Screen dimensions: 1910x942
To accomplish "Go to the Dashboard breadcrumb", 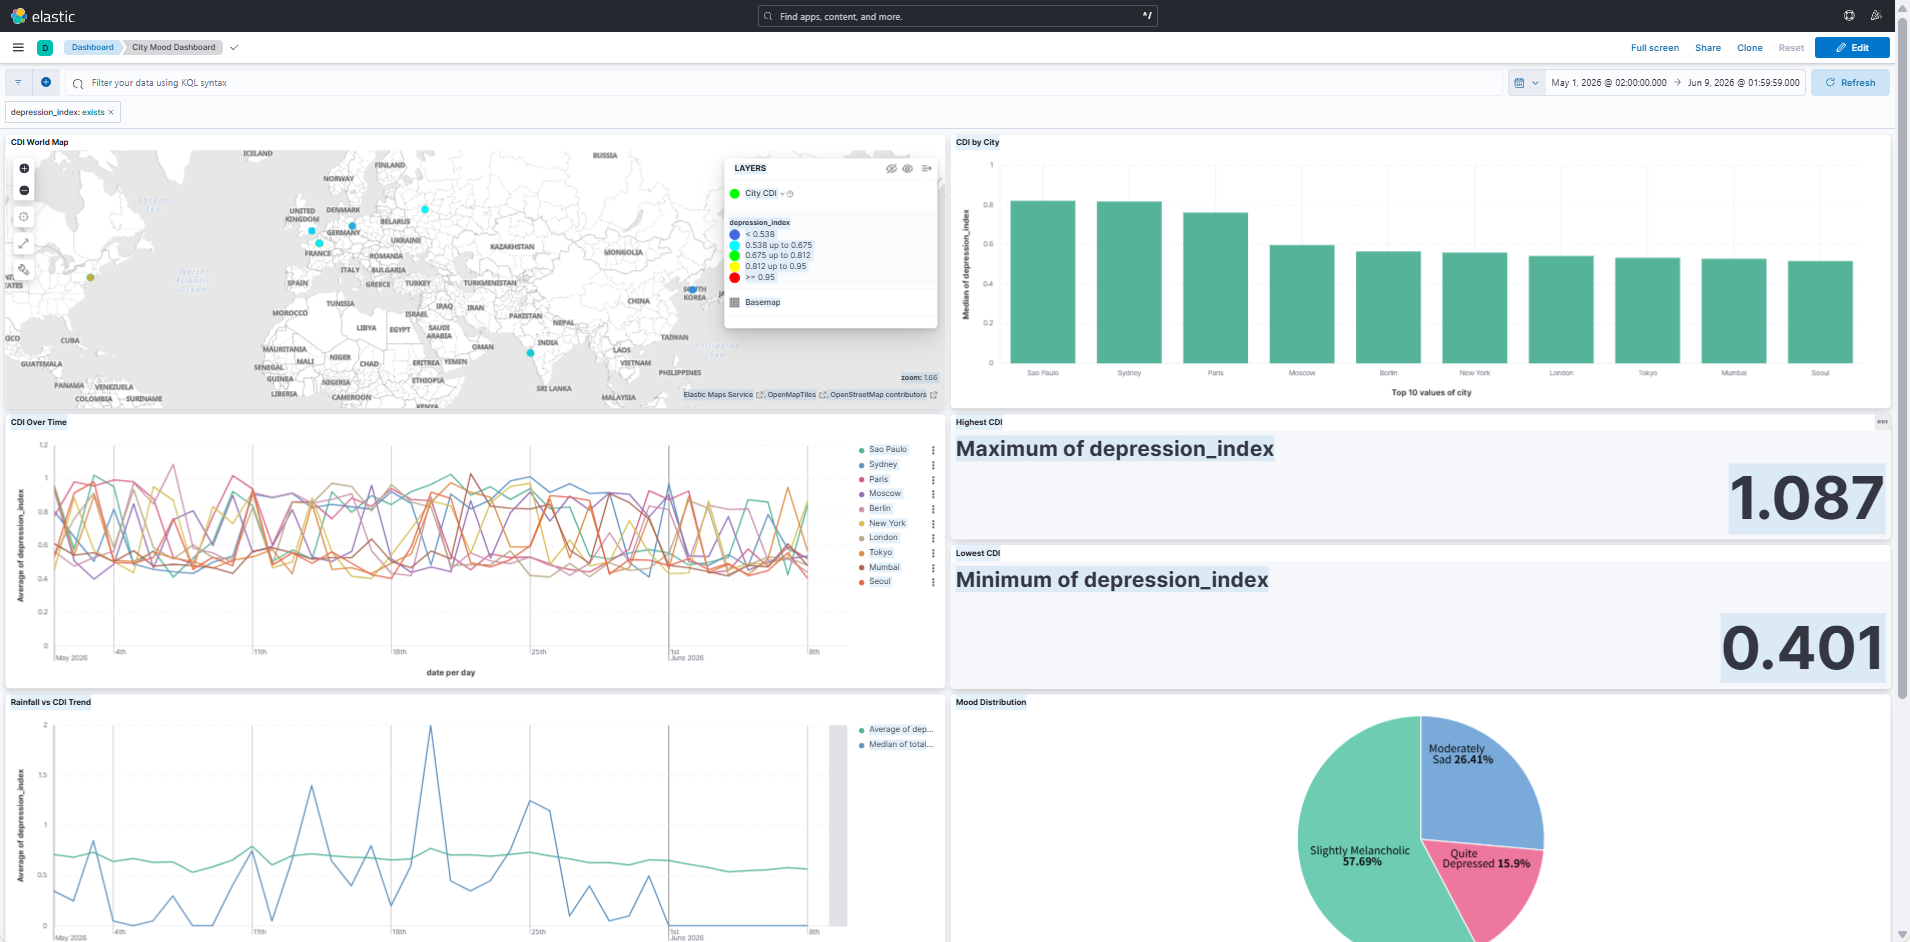I will coord(92,47).
